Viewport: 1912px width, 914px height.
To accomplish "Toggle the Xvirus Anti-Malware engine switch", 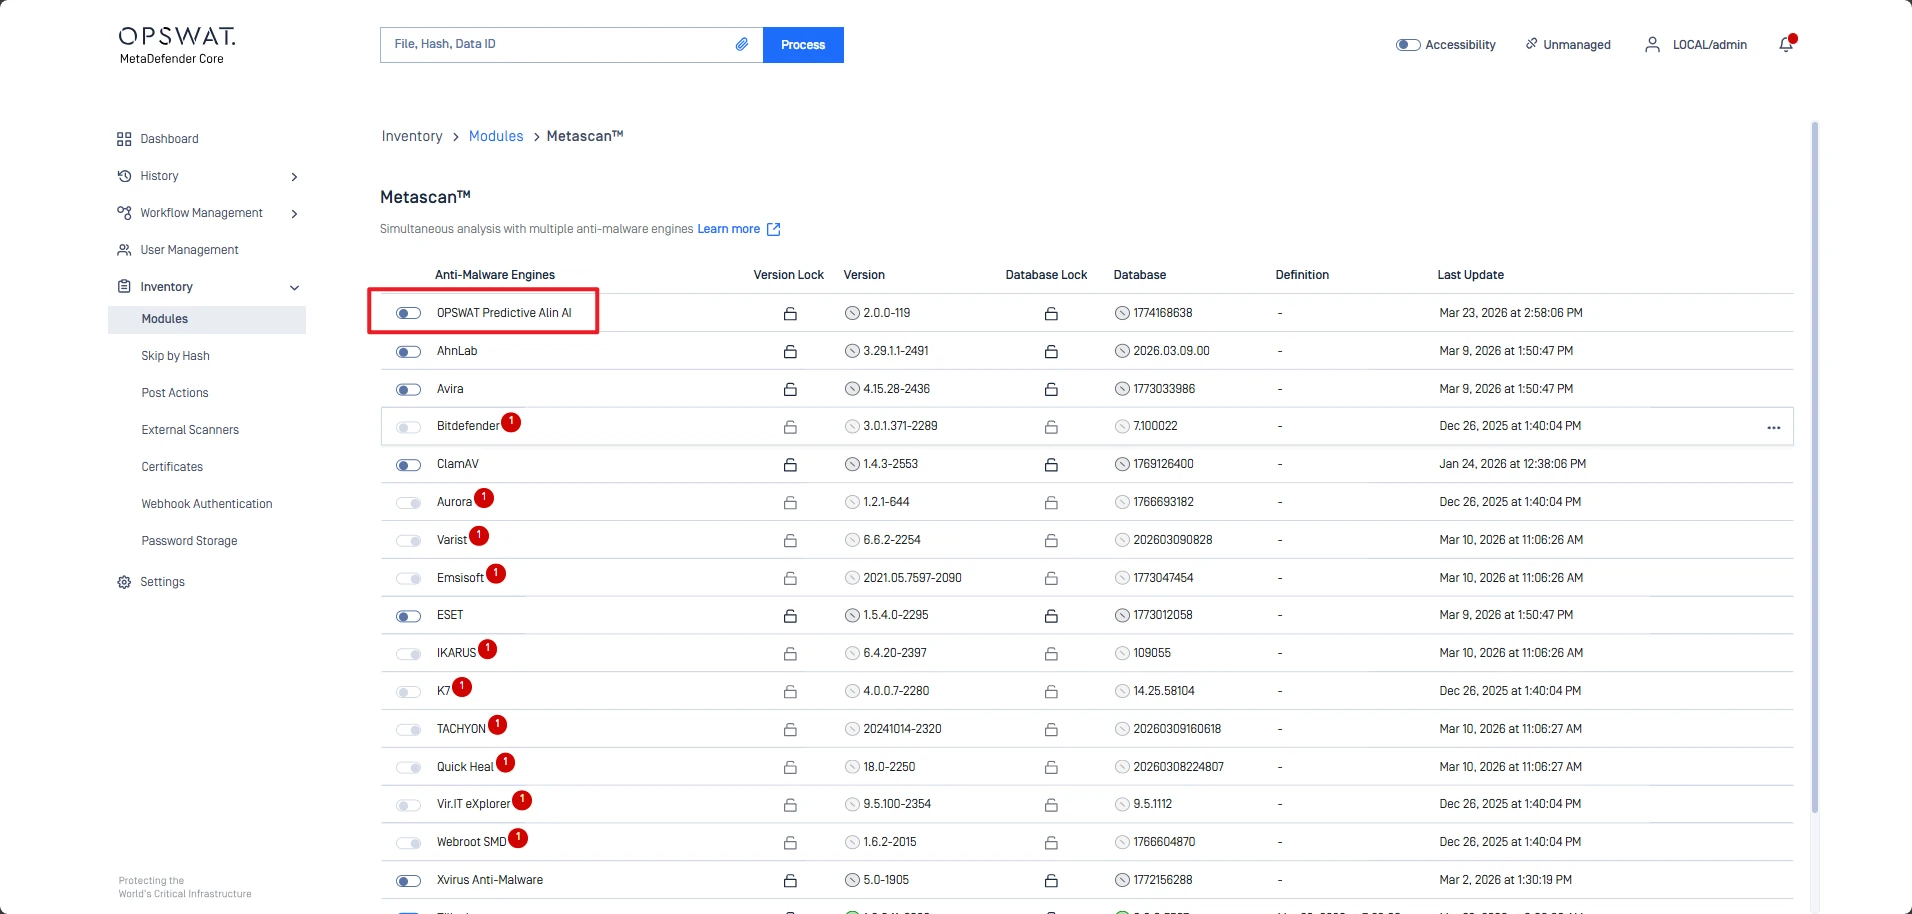I will pos(408,881).
